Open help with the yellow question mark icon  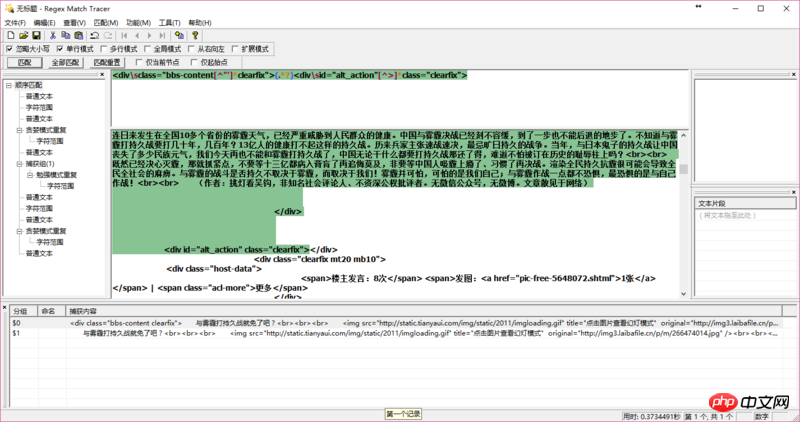(195, 35)
